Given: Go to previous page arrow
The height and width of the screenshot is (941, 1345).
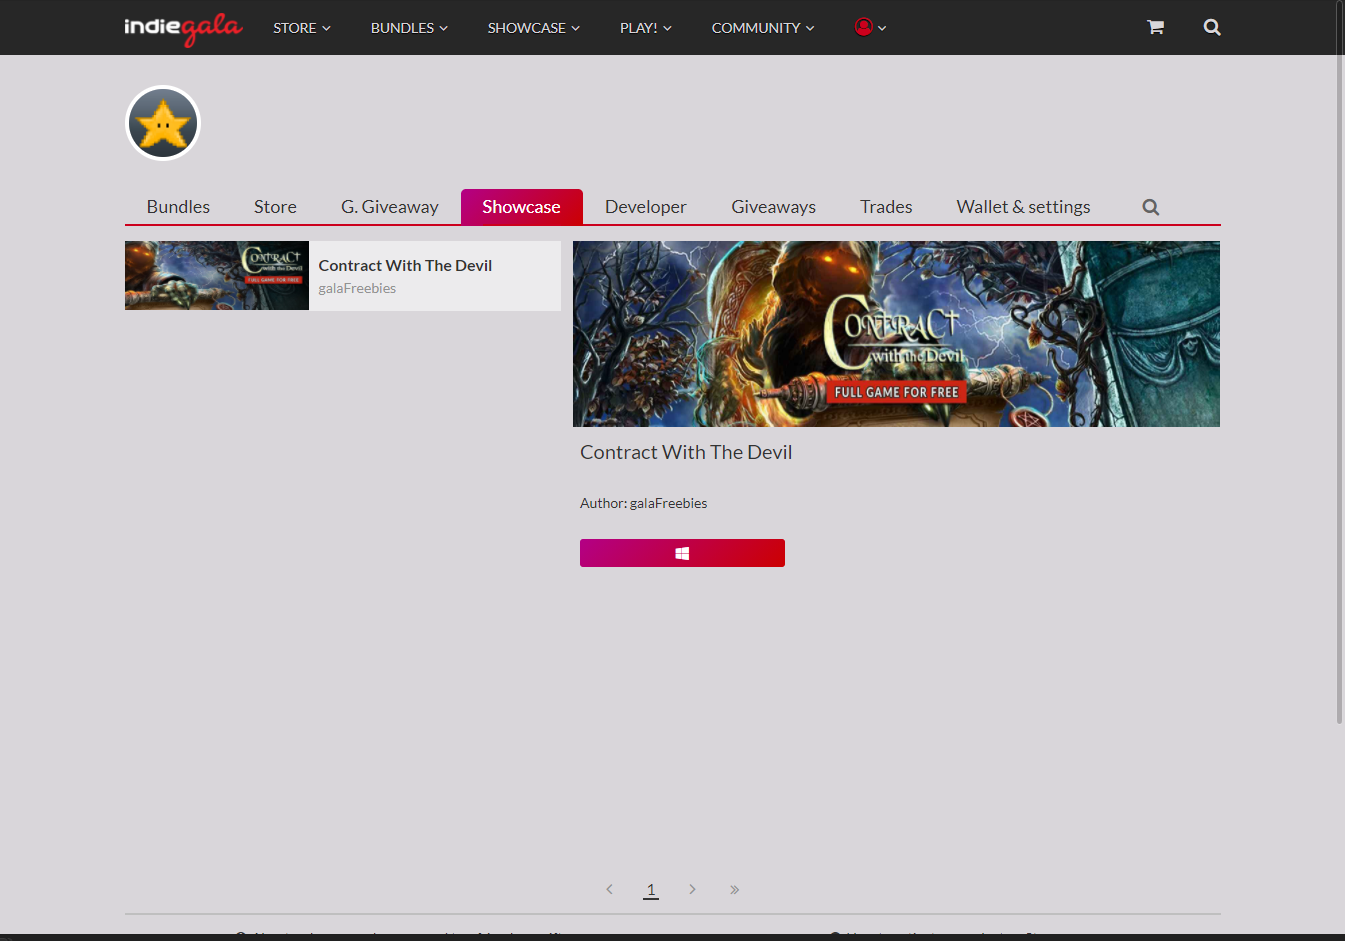Looking at the screenshot, I should [609, 889].
